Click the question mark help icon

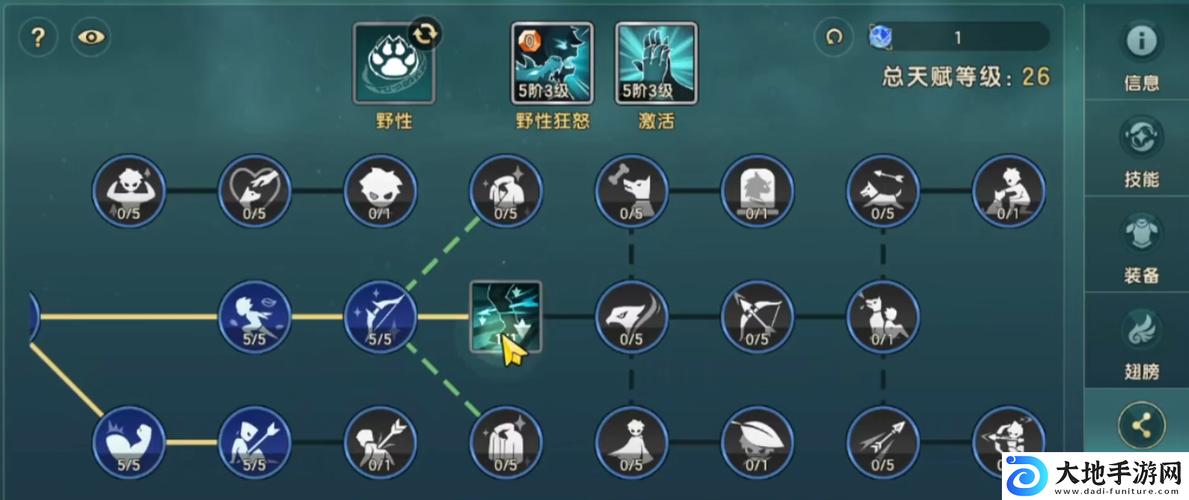[x=38, y=37]
